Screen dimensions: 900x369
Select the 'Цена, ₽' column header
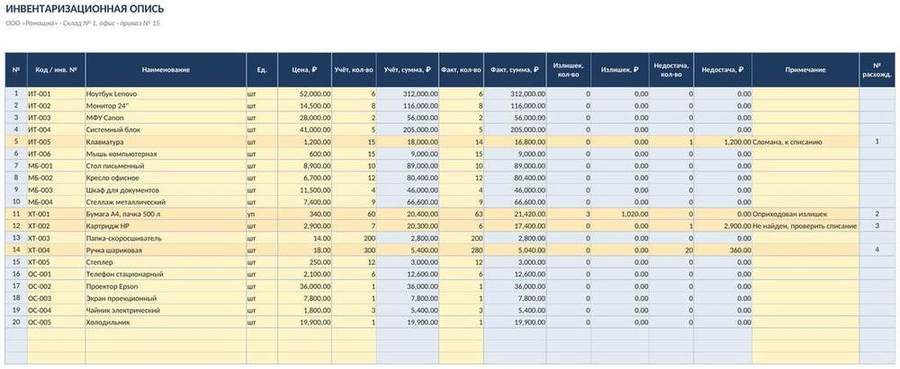click(305, 69)
